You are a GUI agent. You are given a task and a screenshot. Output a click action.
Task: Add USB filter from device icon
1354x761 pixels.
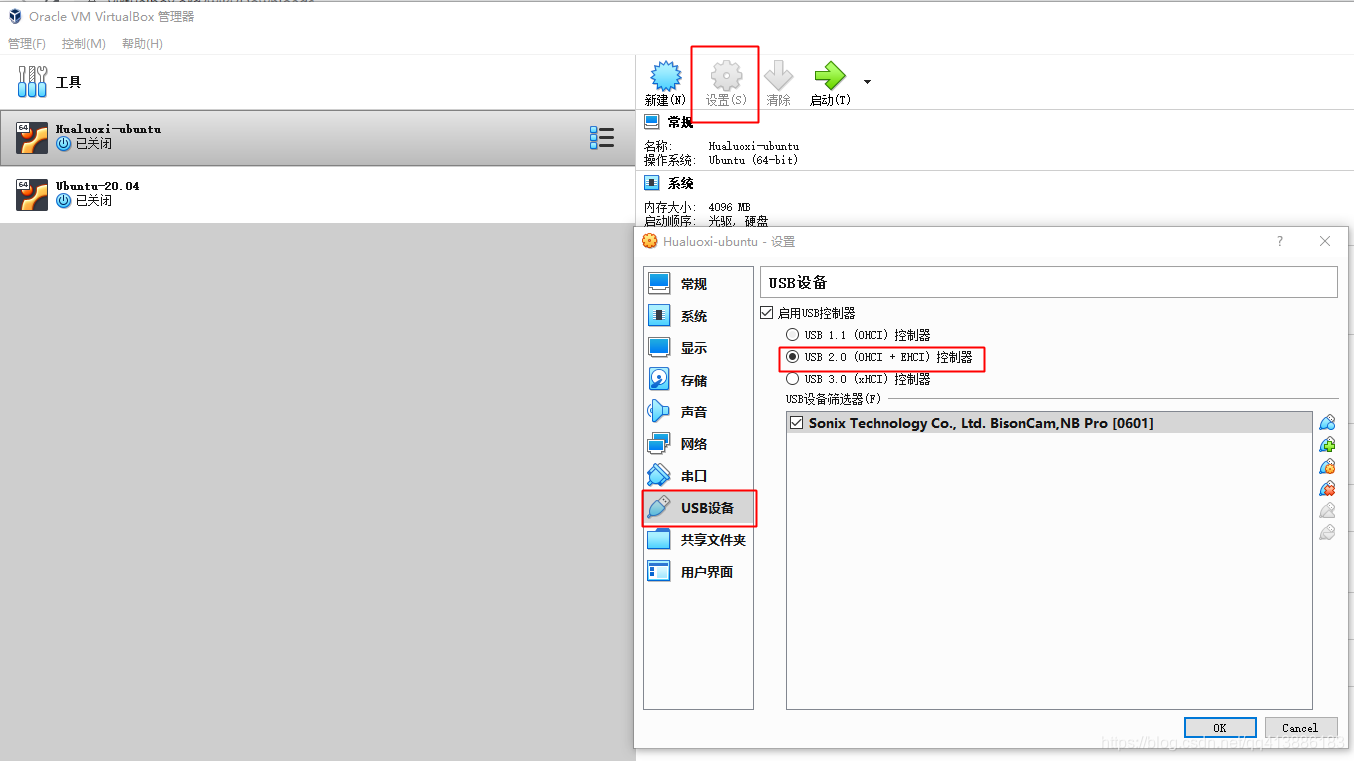click(1327, 445)
